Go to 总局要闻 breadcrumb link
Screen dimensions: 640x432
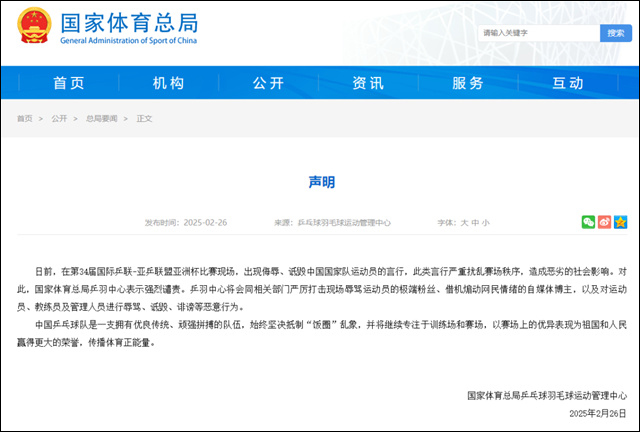point(102,118)
